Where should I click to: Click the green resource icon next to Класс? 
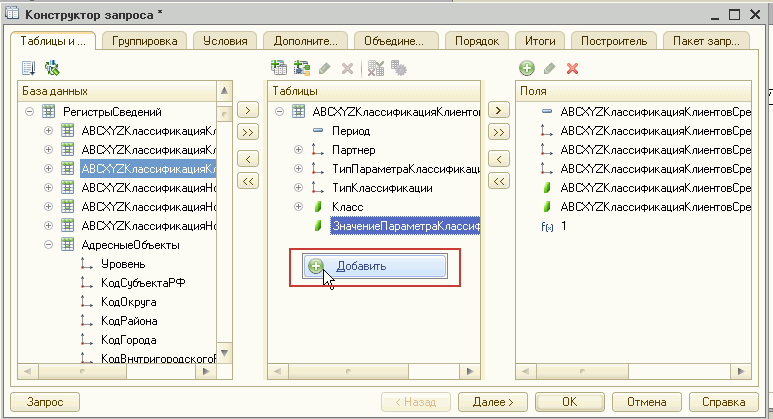(318, 207)
